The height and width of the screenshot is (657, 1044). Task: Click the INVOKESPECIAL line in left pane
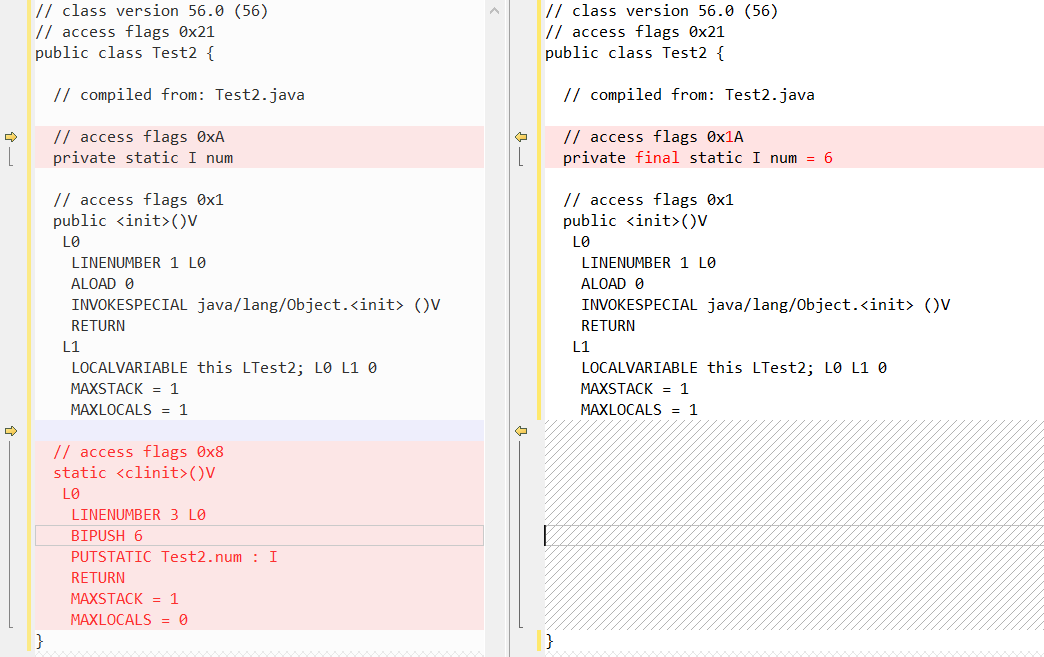[255, 305]
